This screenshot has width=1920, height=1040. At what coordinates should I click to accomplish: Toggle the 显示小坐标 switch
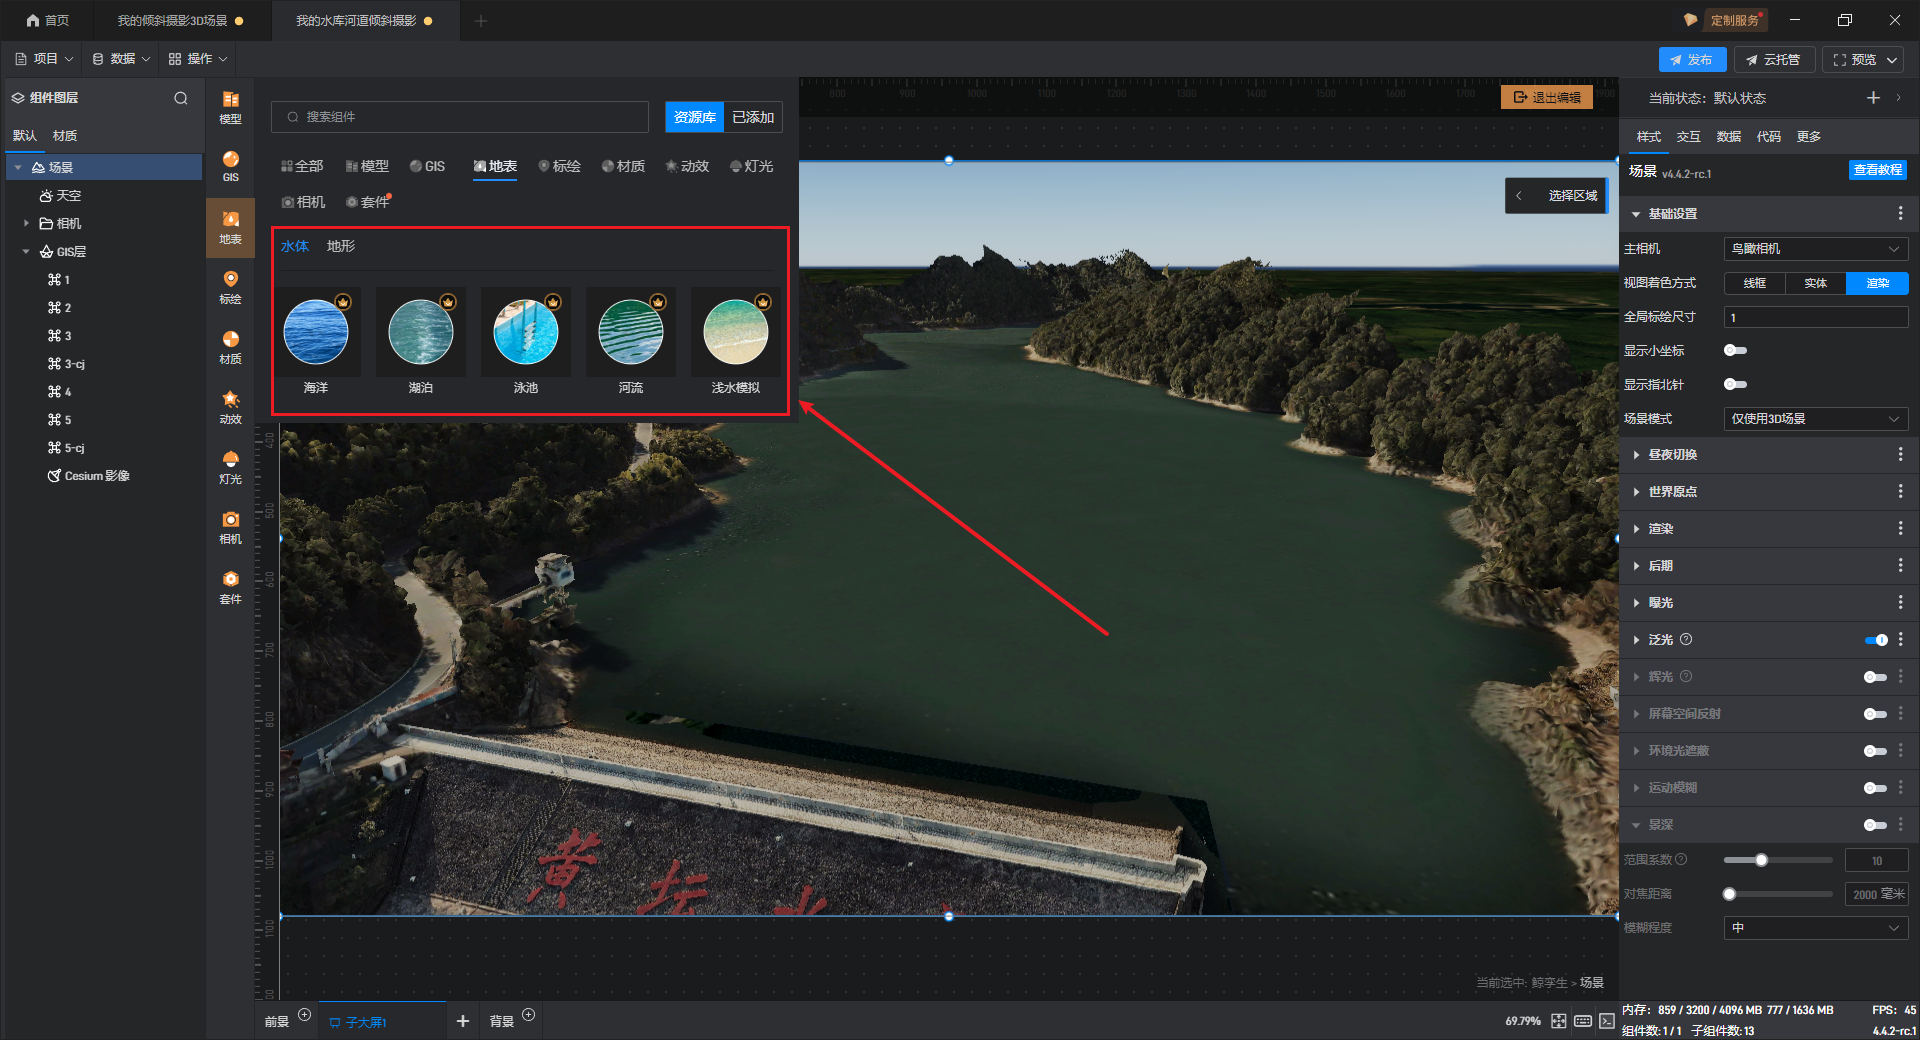[x=1735, y=350]
